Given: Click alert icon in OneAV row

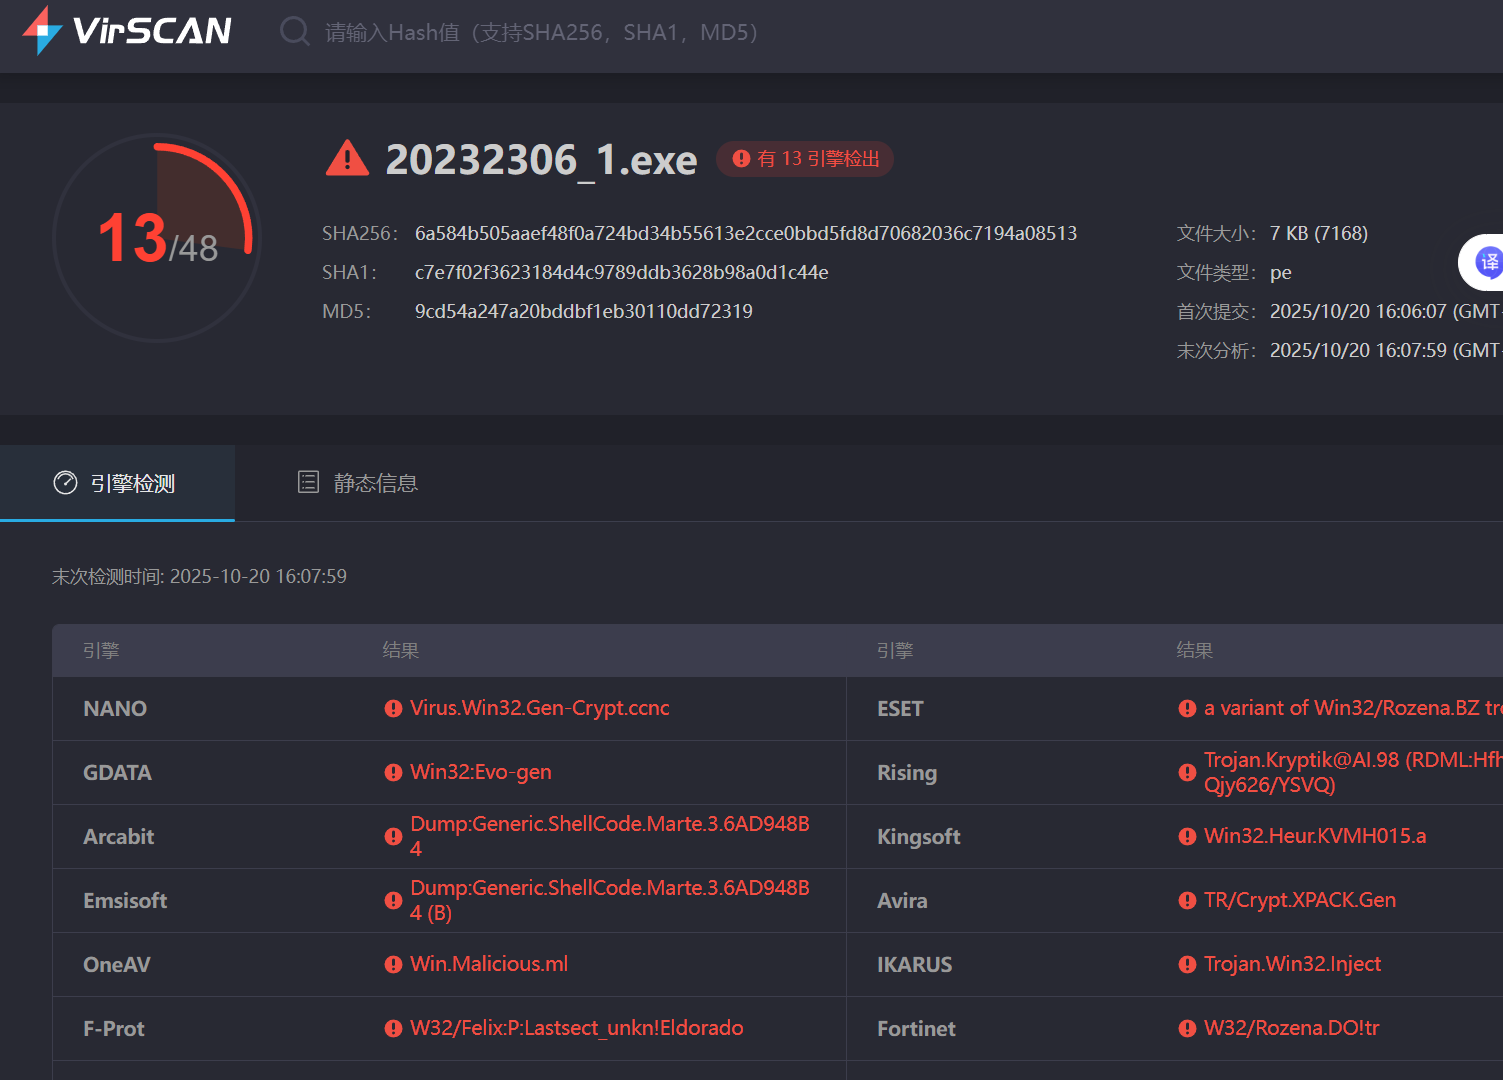Looking at the screenshot, I should (393, 965).
